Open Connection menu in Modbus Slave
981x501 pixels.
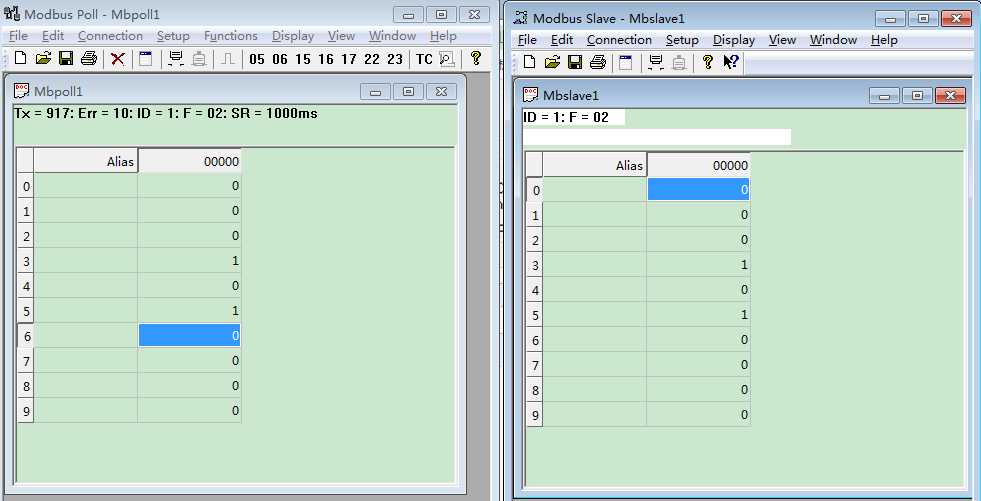pos(619,39)
